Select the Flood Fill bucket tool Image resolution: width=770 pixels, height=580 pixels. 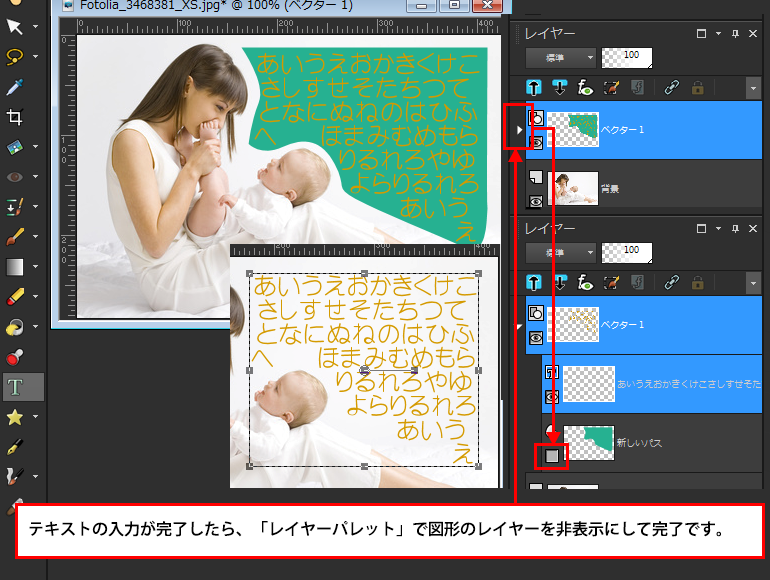click(x=15, y=327)
